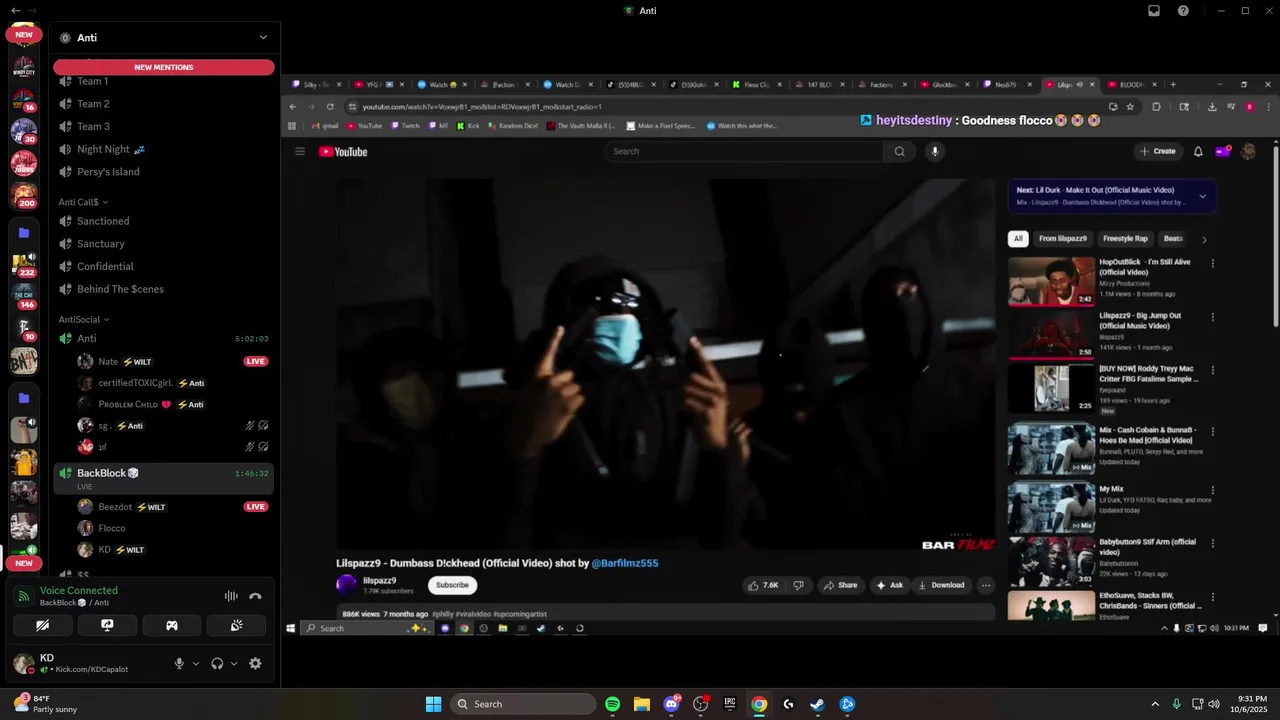Collapse the AntiSocial category

(84, 319)
